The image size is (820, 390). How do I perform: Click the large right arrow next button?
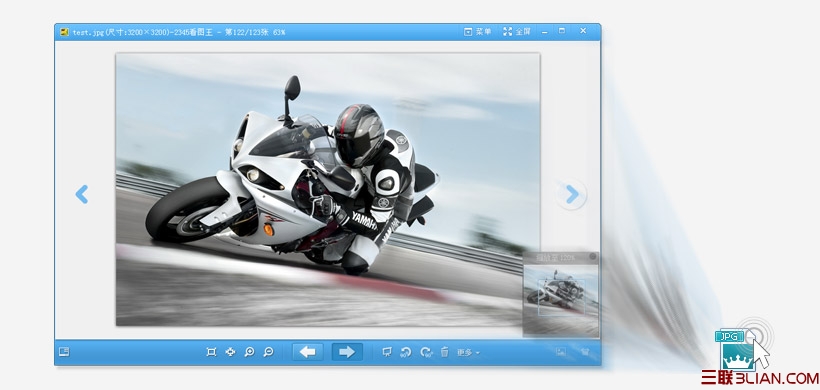(347, 352)
